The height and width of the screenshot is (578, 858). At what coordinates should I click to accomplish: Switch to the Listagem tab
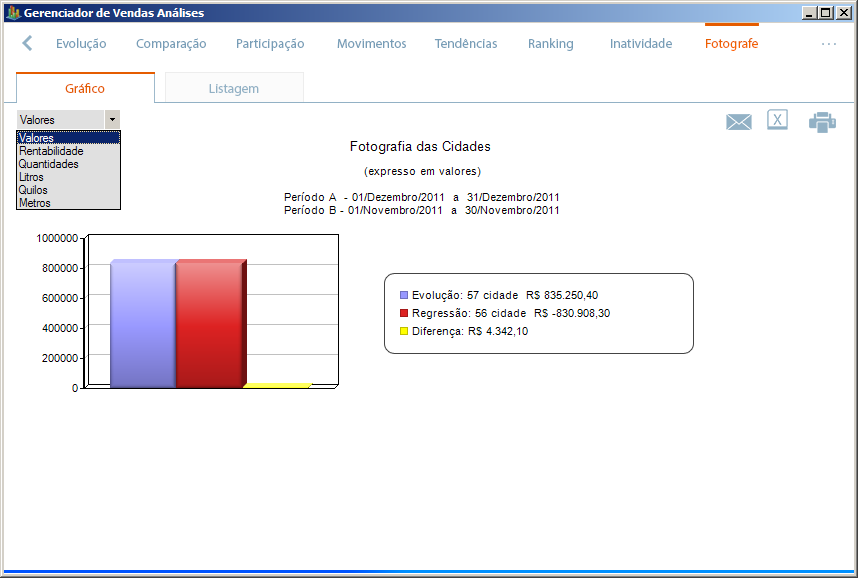[x=233, y=88]
